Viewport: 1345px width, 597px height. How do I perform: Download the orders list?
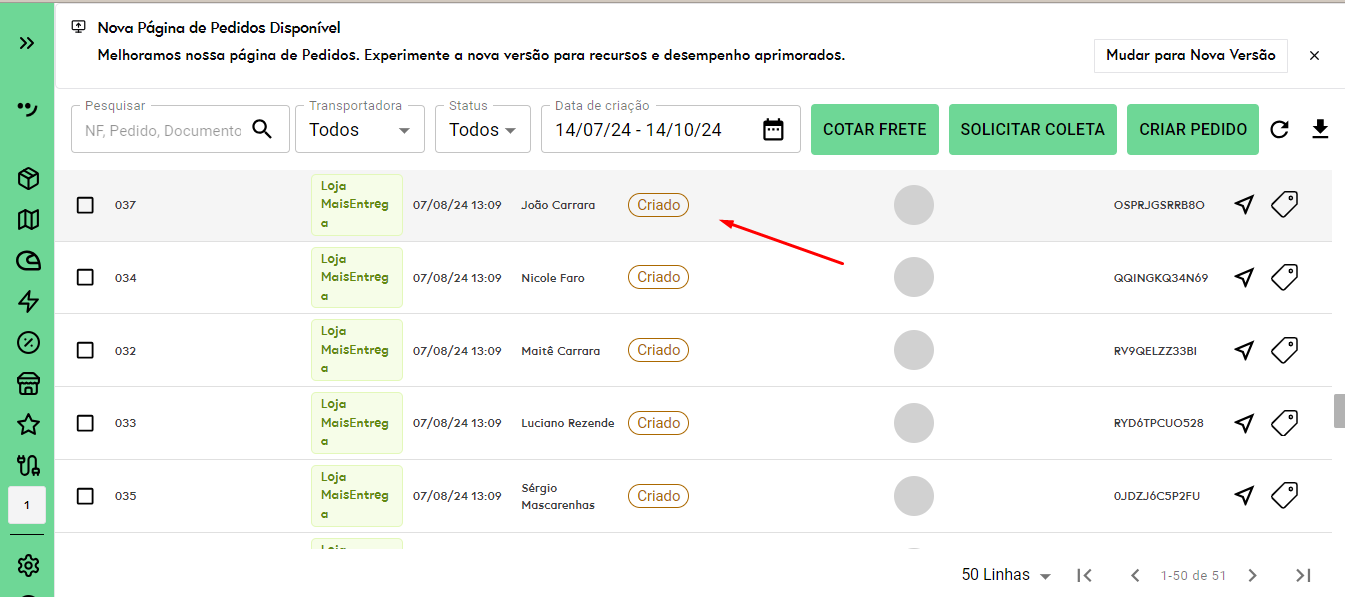pyautogui.click(x=1320, y=129)
